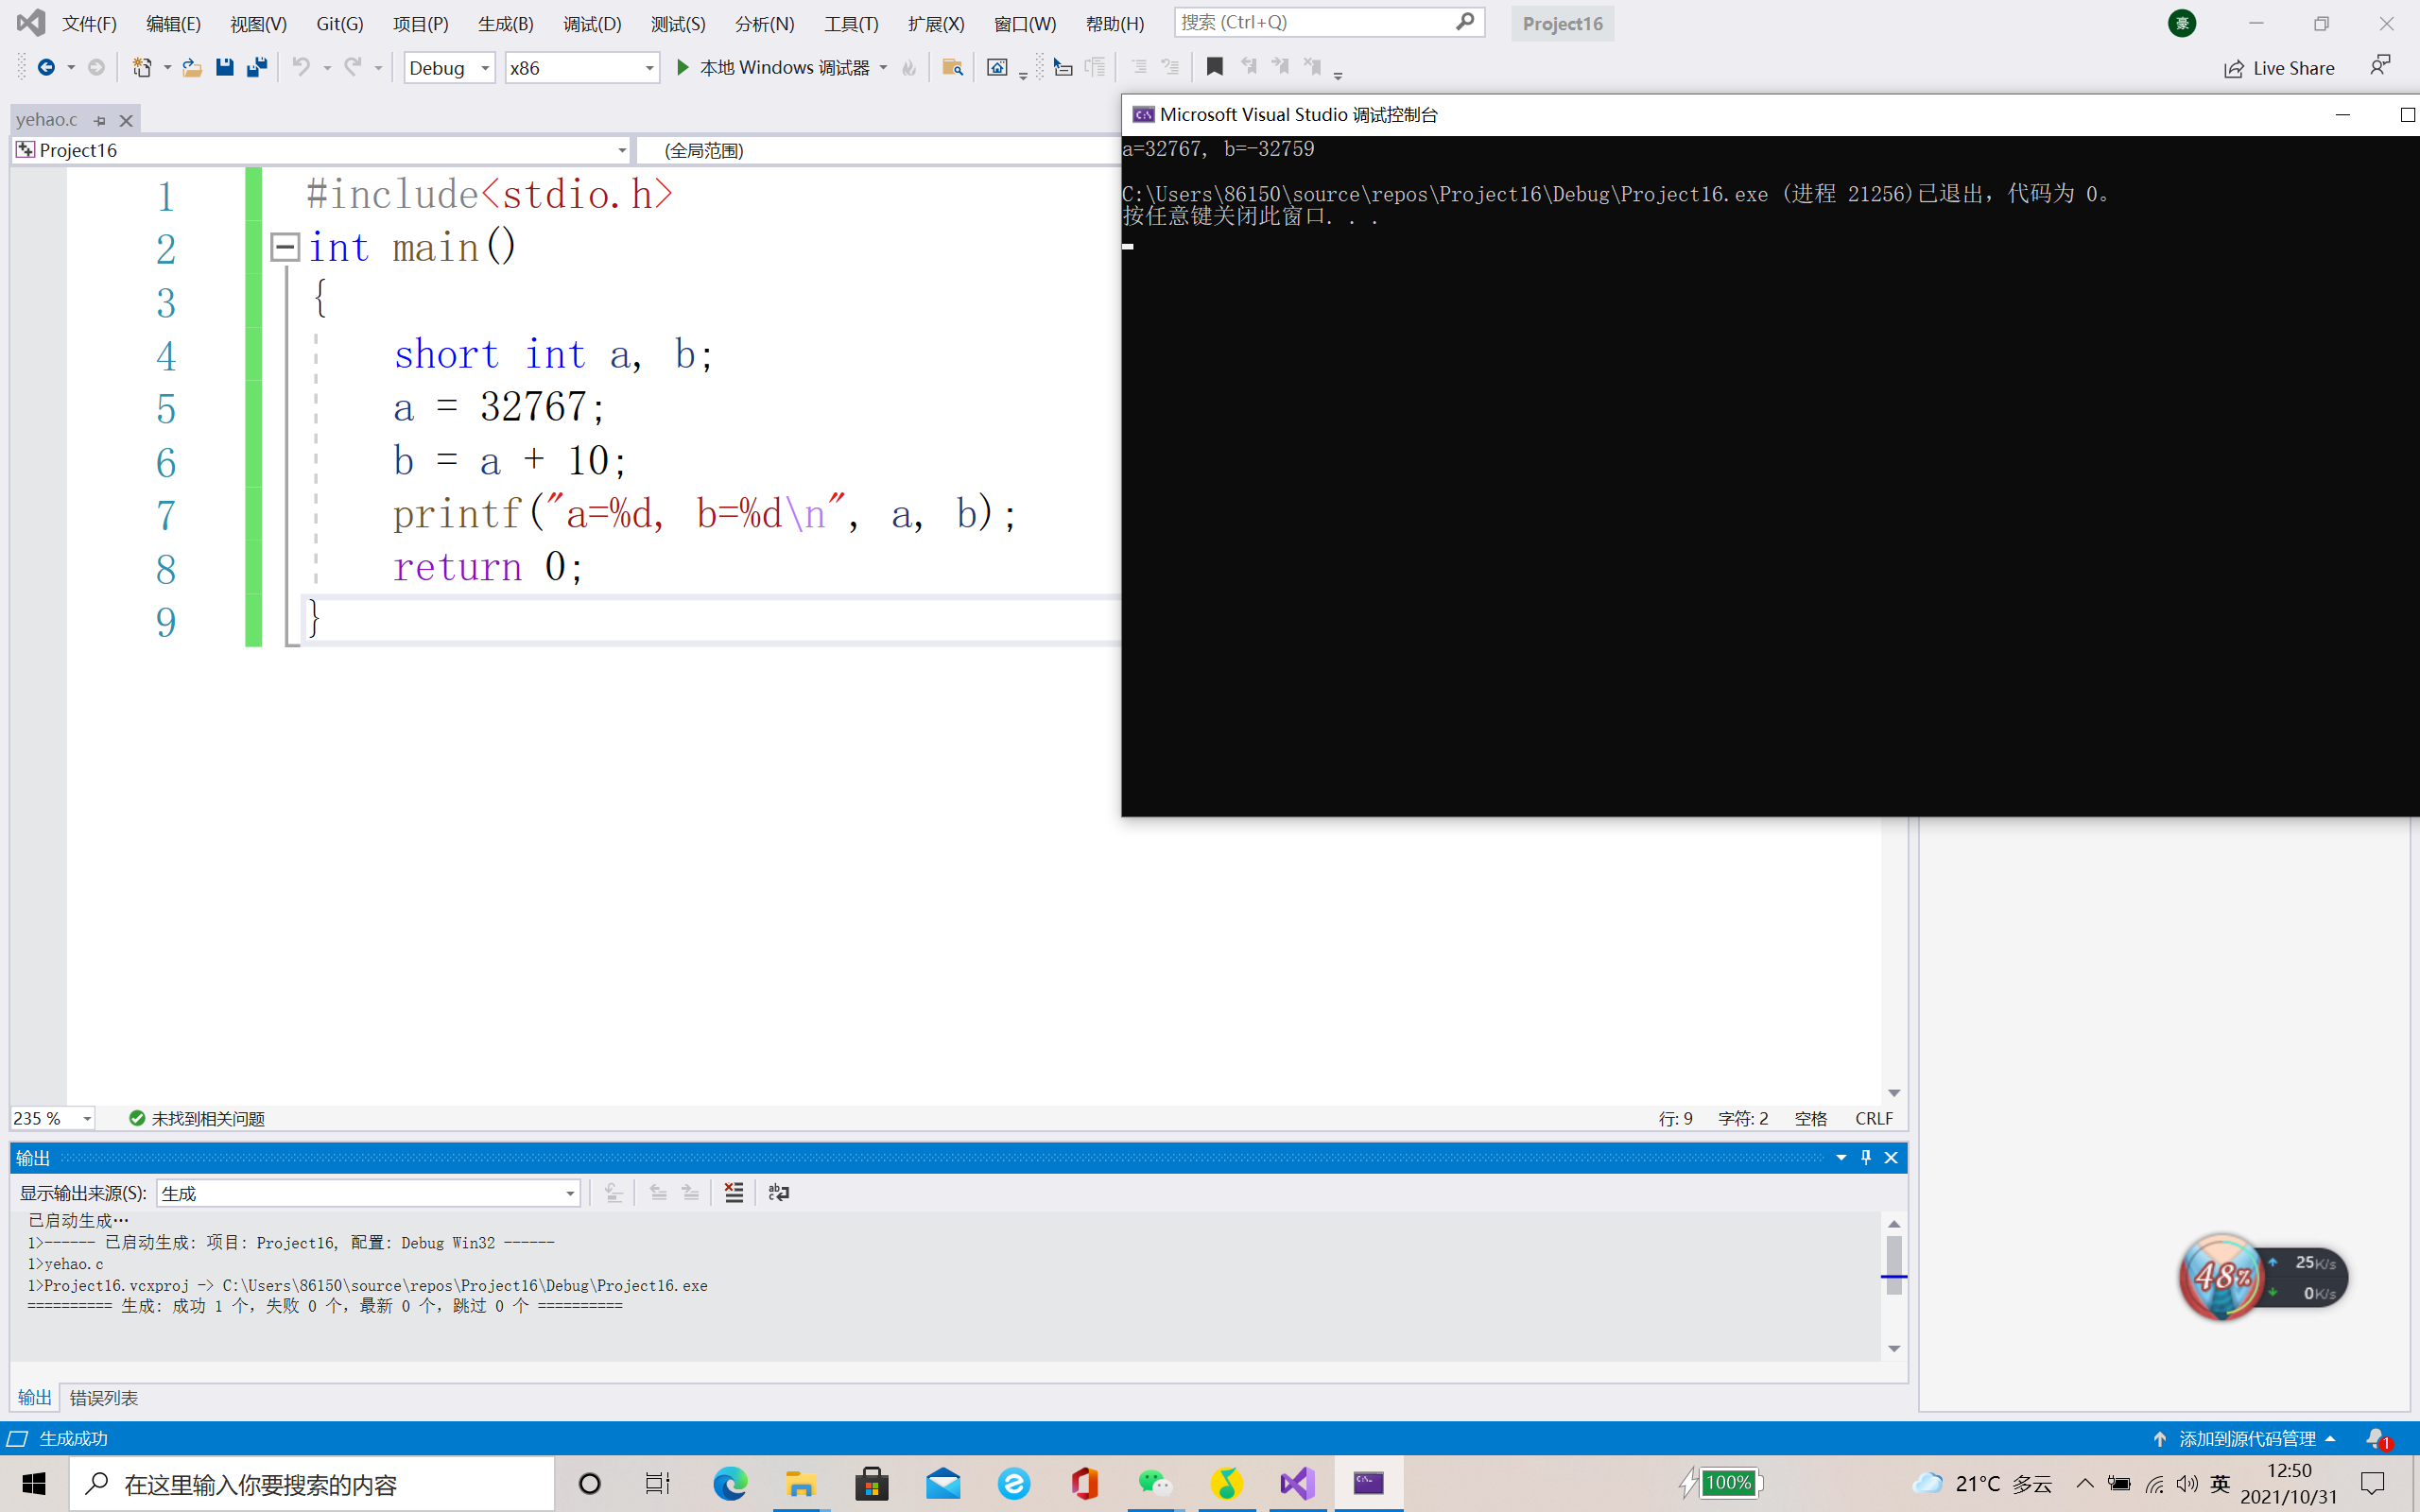Screen dimensions: 2420x1512
Task: Click 添加到源代码管理 in status bar
Action: tap(2246, 1438)
